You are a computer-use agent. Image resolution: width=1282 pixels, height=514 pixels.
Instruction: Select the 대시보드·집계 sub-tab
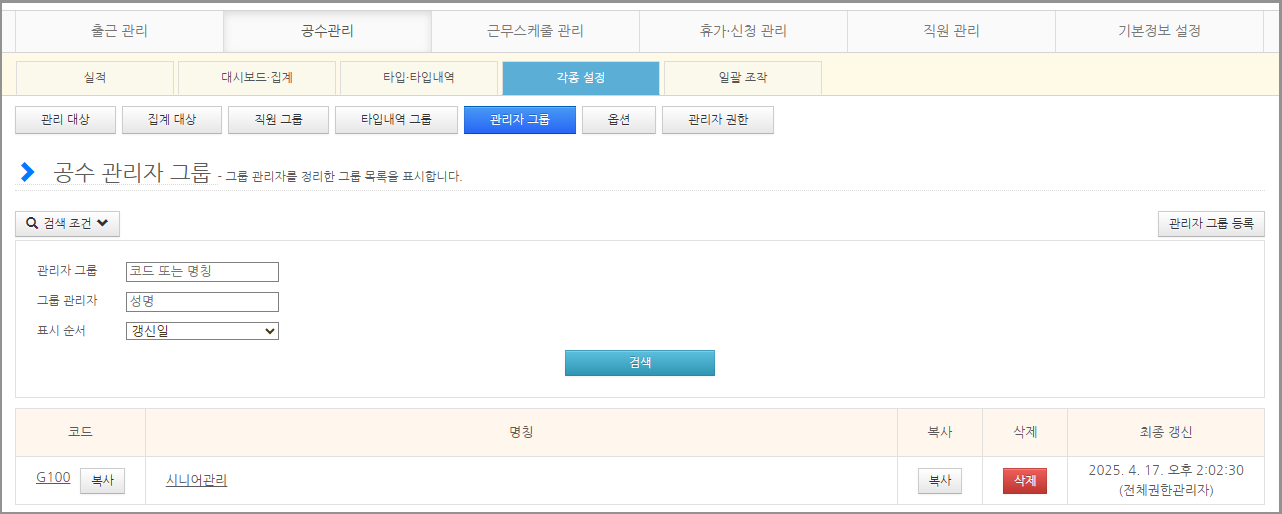(257, 78)
